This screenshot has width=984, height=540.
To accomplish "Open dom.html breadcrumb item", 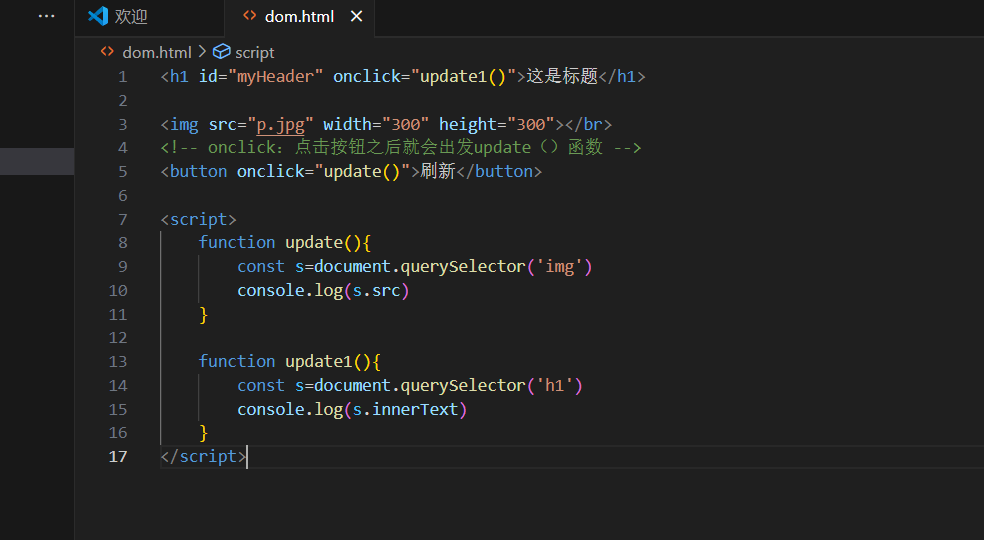I will click(x=157, y=53).
